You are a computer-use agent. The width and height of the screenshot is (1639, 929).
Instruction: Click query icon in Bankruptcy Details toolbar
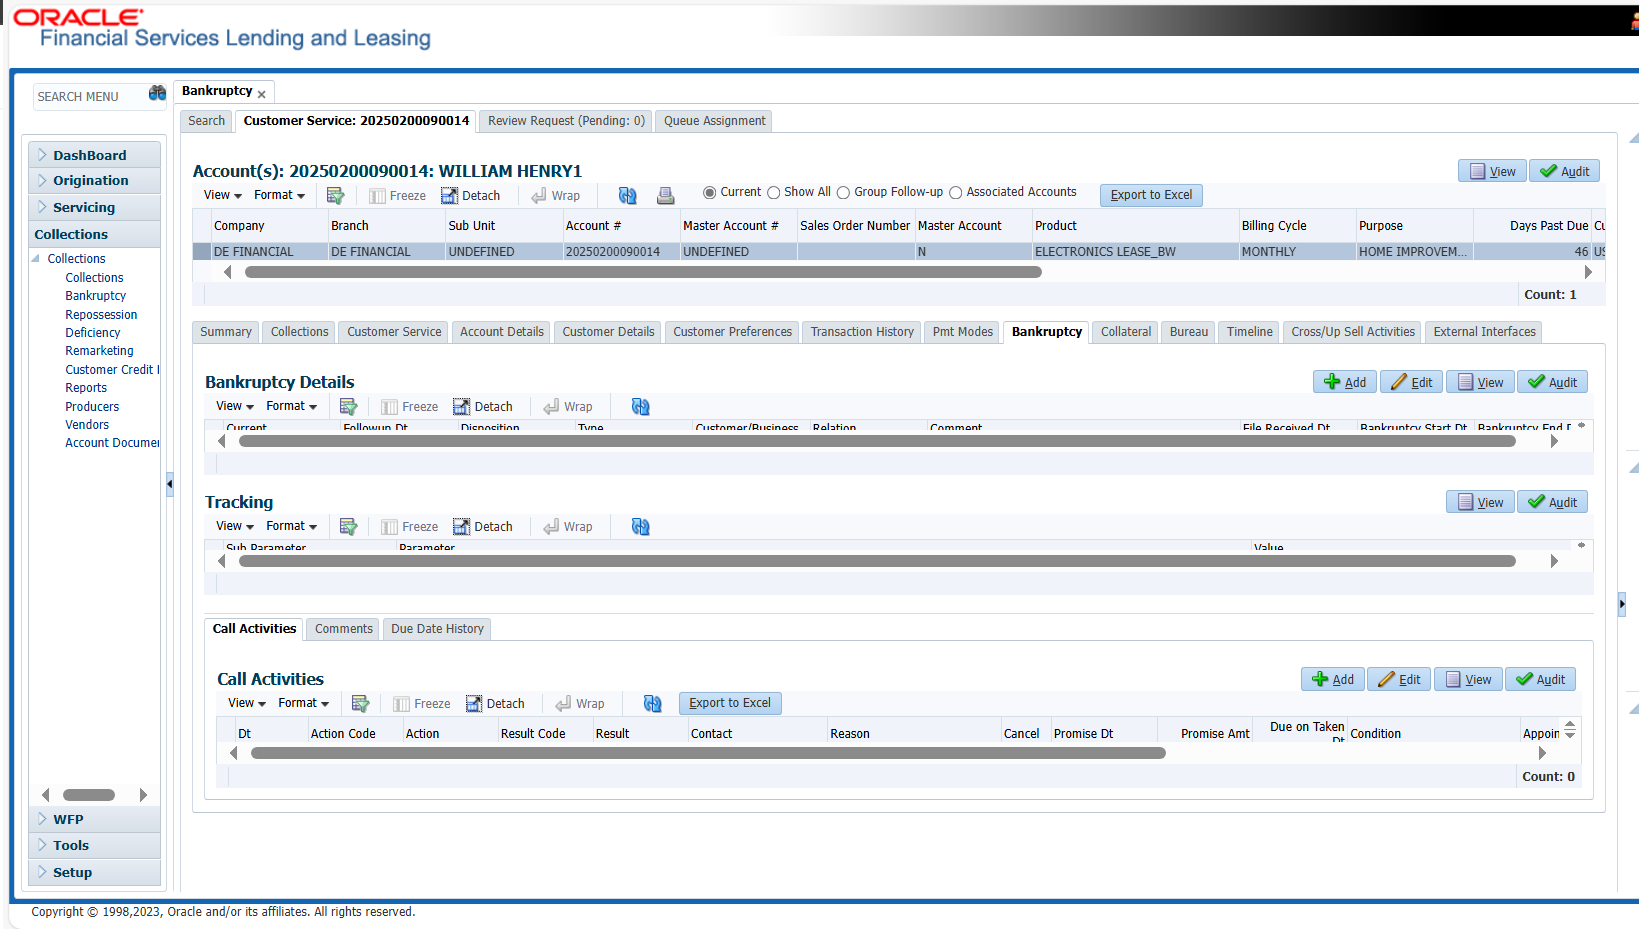(x=348, y=407)
